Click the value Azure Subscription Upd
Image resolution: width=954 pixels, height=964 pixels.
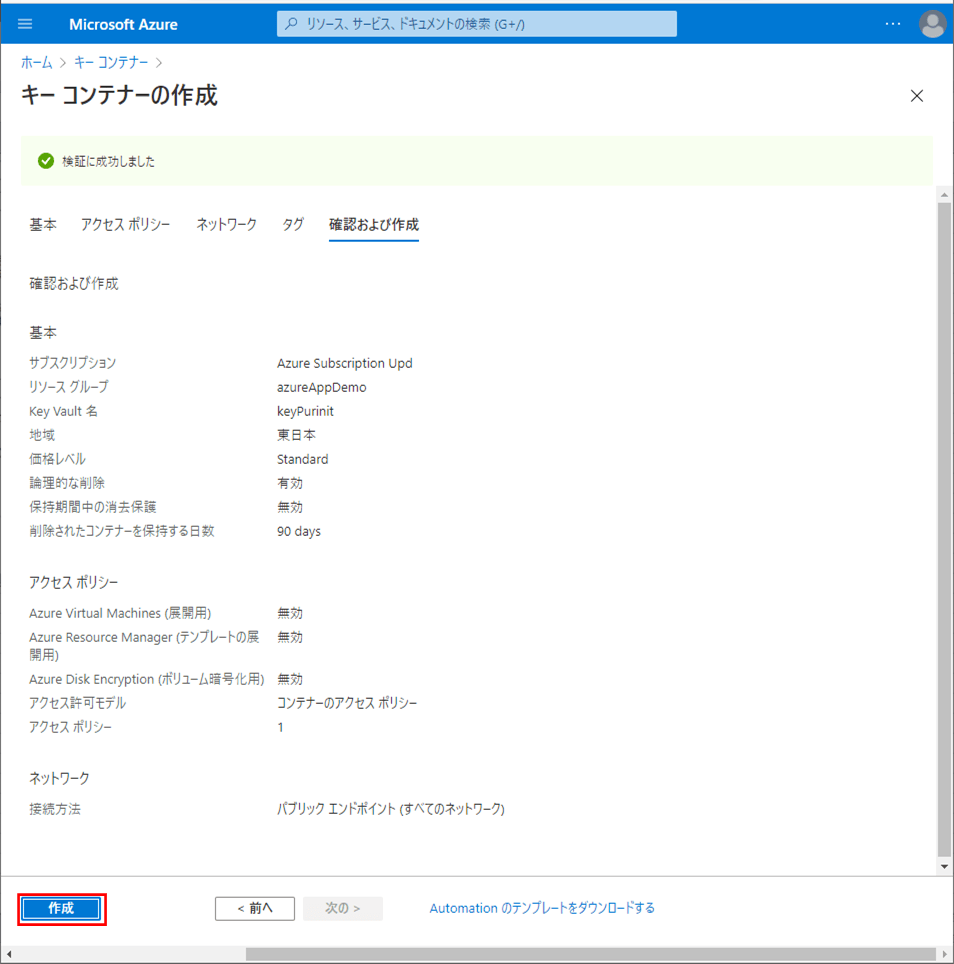(x=344, y=363)
